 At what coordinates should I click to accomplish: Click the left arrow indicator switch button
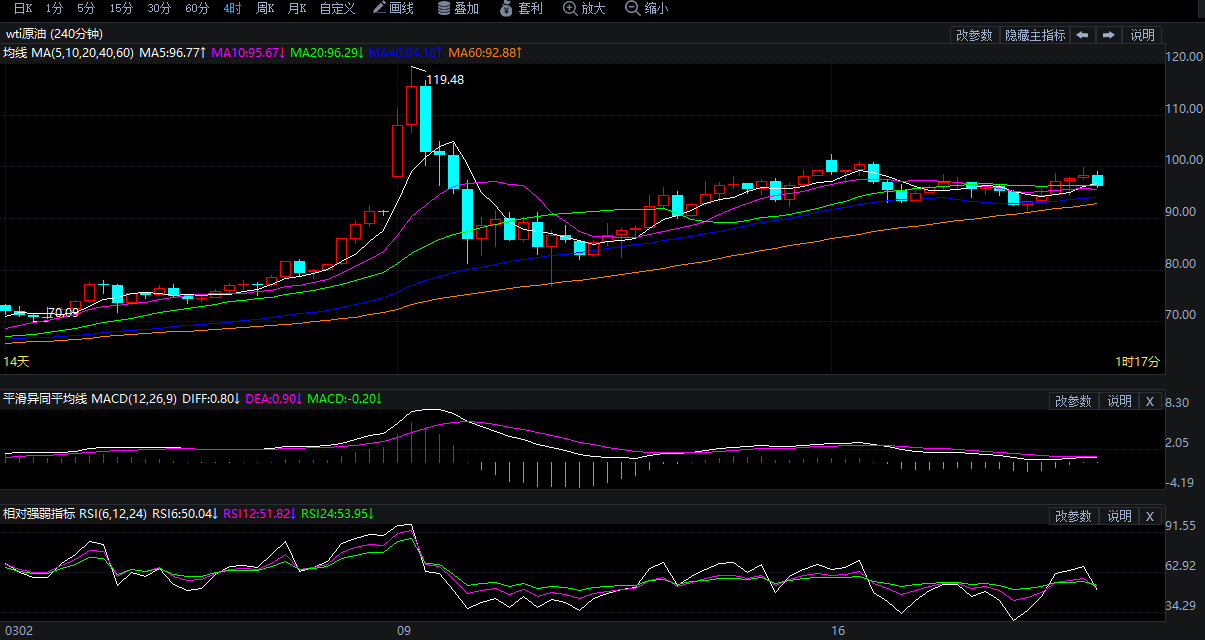click(1083, 35)
